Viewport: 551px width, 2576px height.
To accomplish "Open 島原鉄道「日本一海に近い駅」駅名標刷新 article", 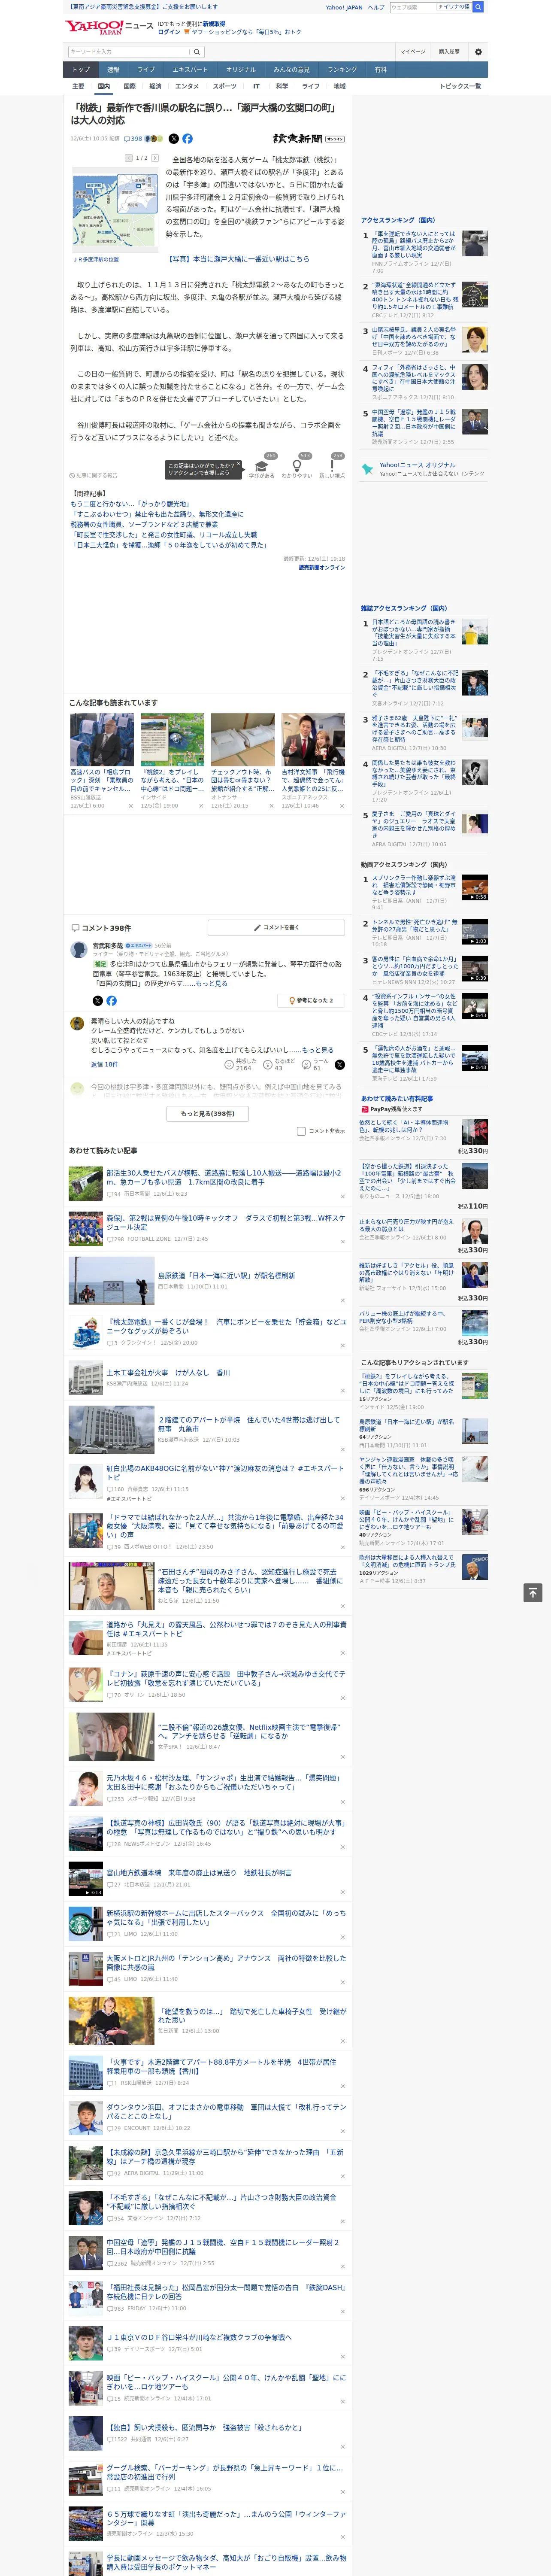I will [226, 1276].
